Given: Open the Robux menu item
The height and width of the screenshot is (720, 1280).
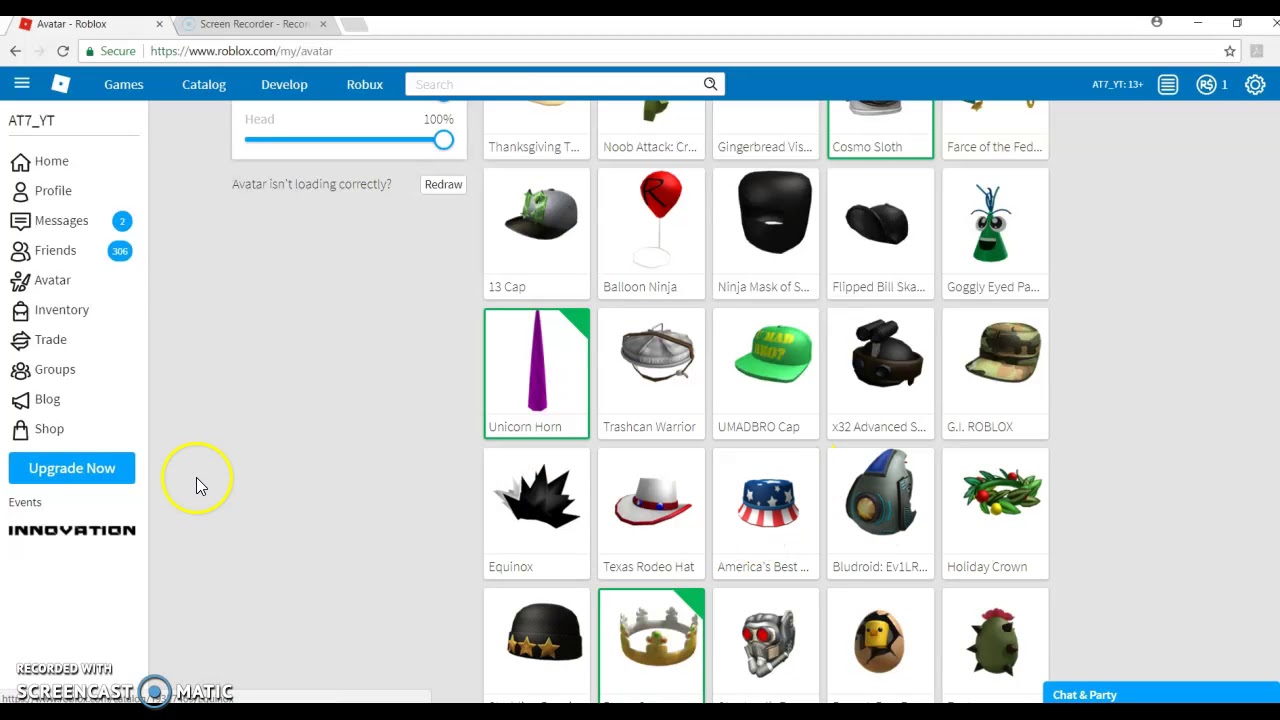Looking at the screenshot, I should tap(365, 85).
